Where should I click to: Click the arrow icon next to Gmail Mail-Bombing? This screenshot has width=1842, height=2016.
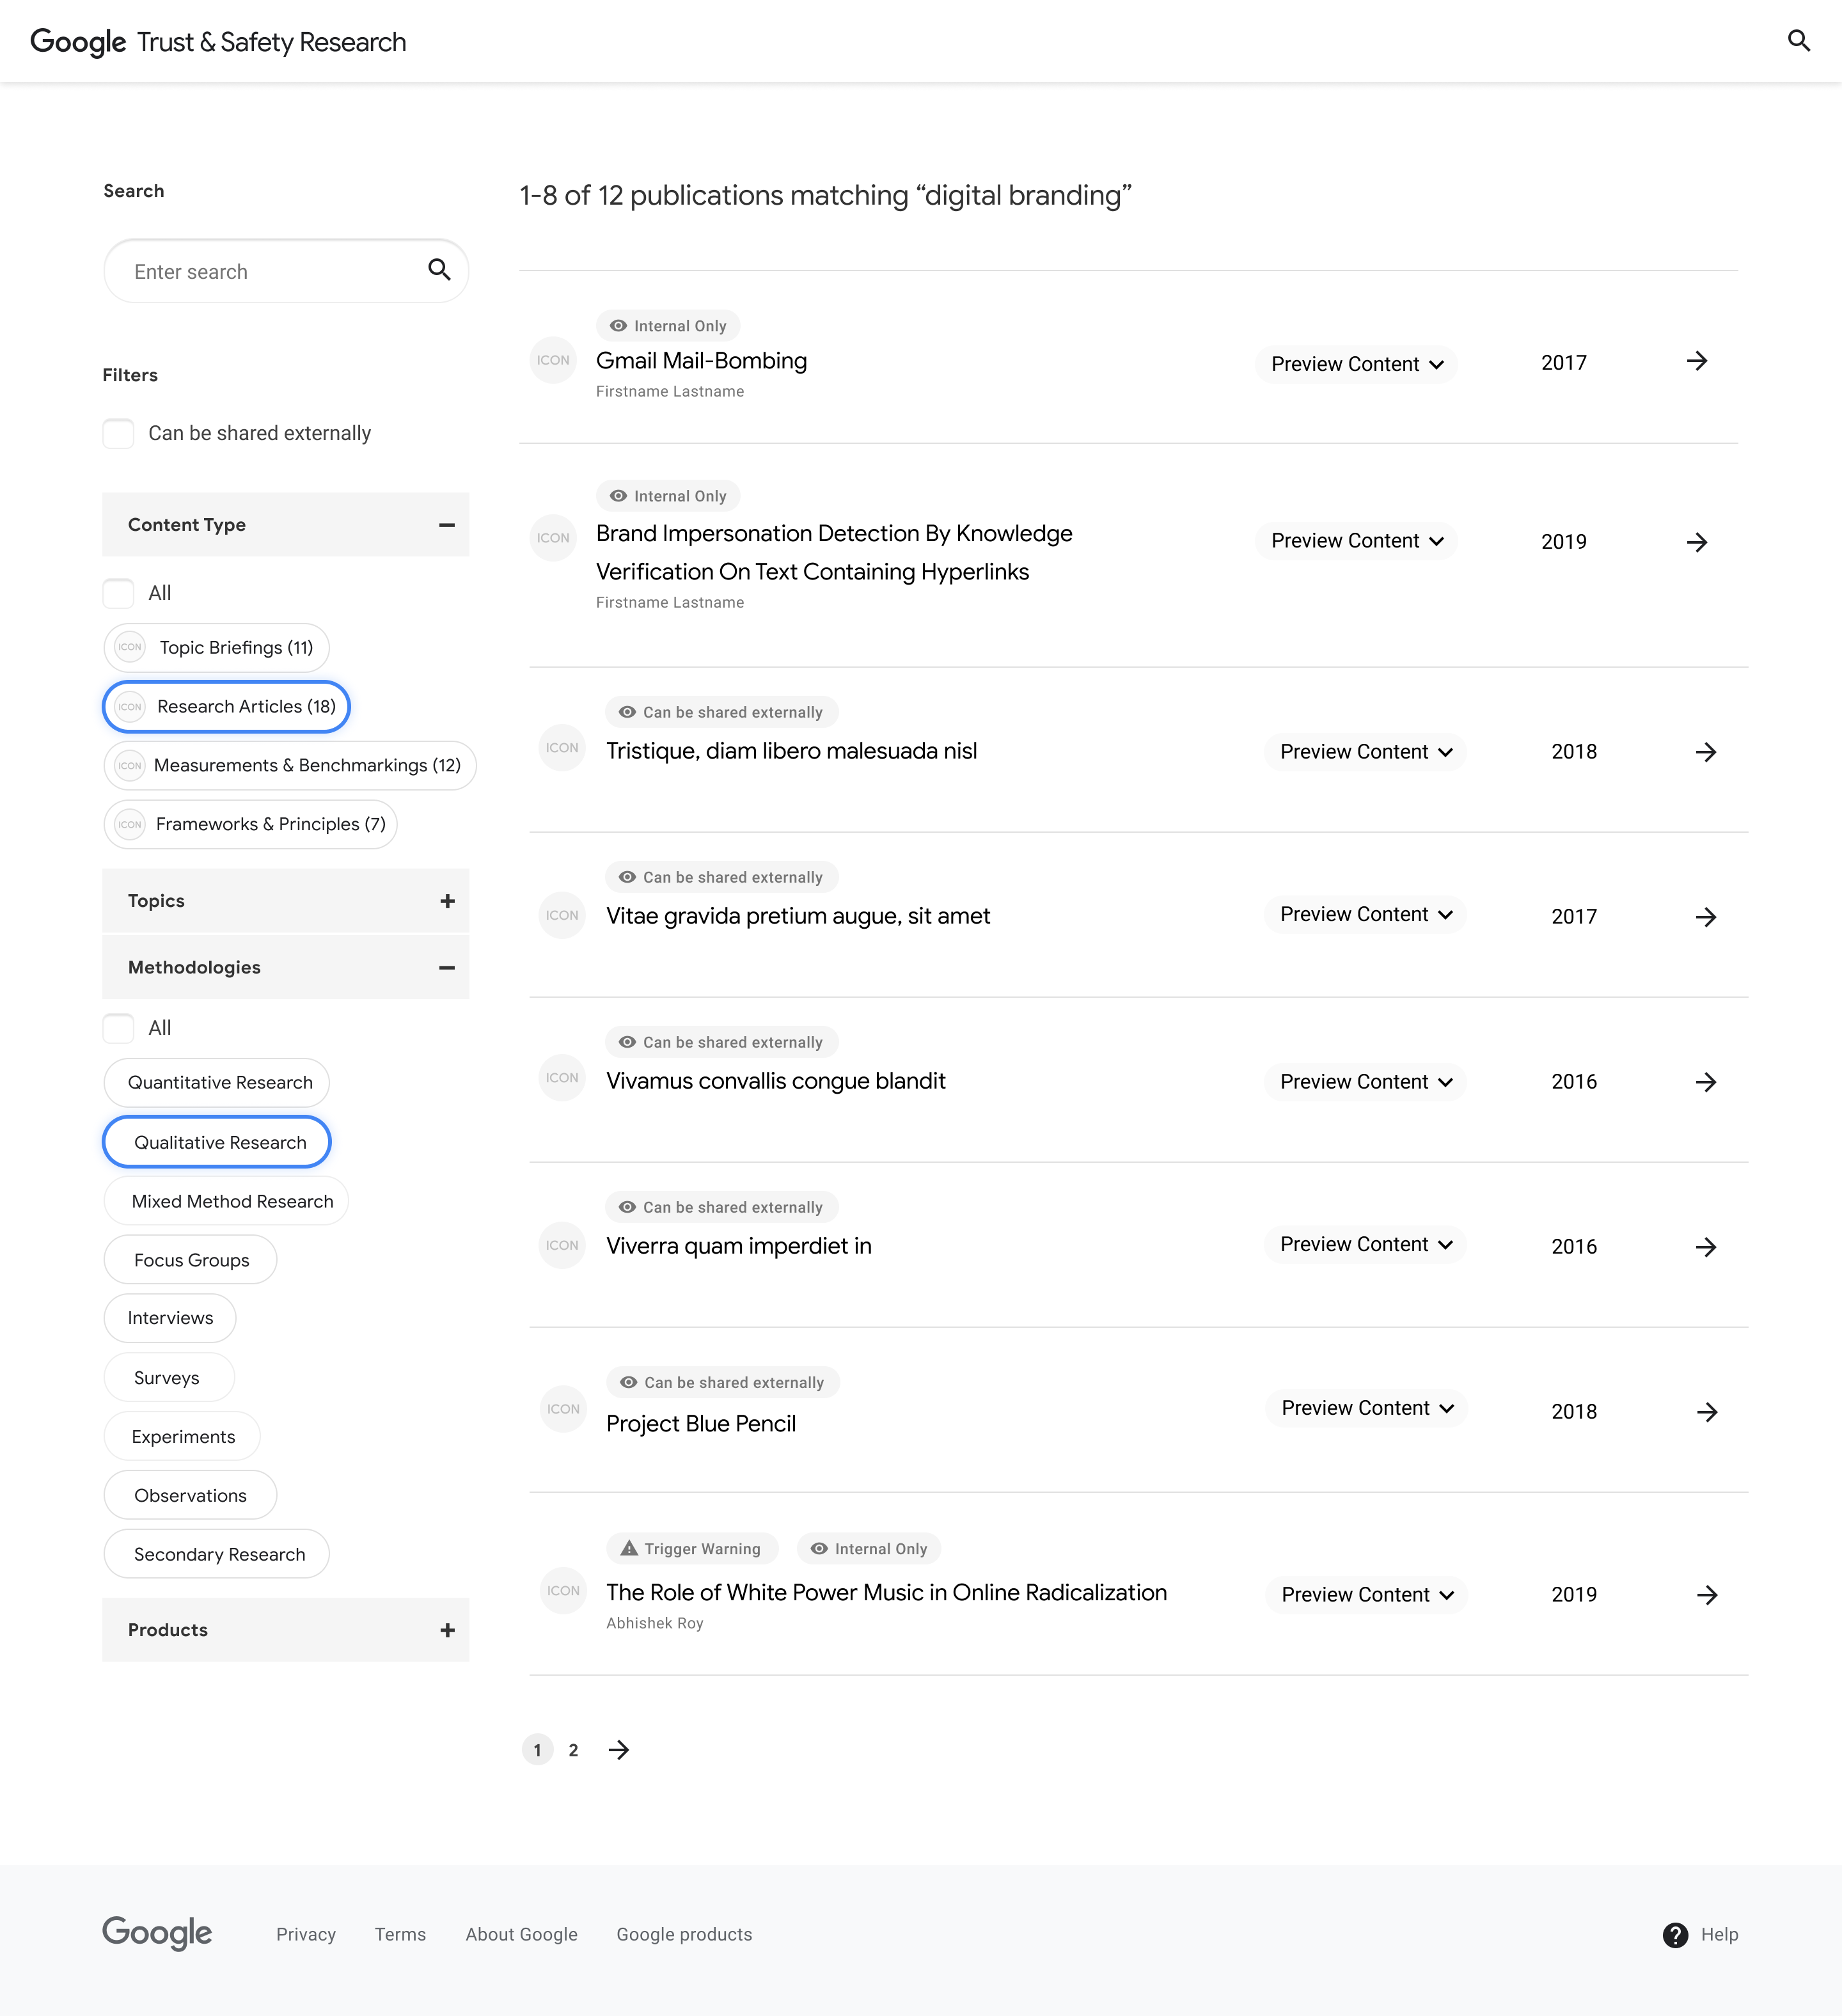point(1696,362)
